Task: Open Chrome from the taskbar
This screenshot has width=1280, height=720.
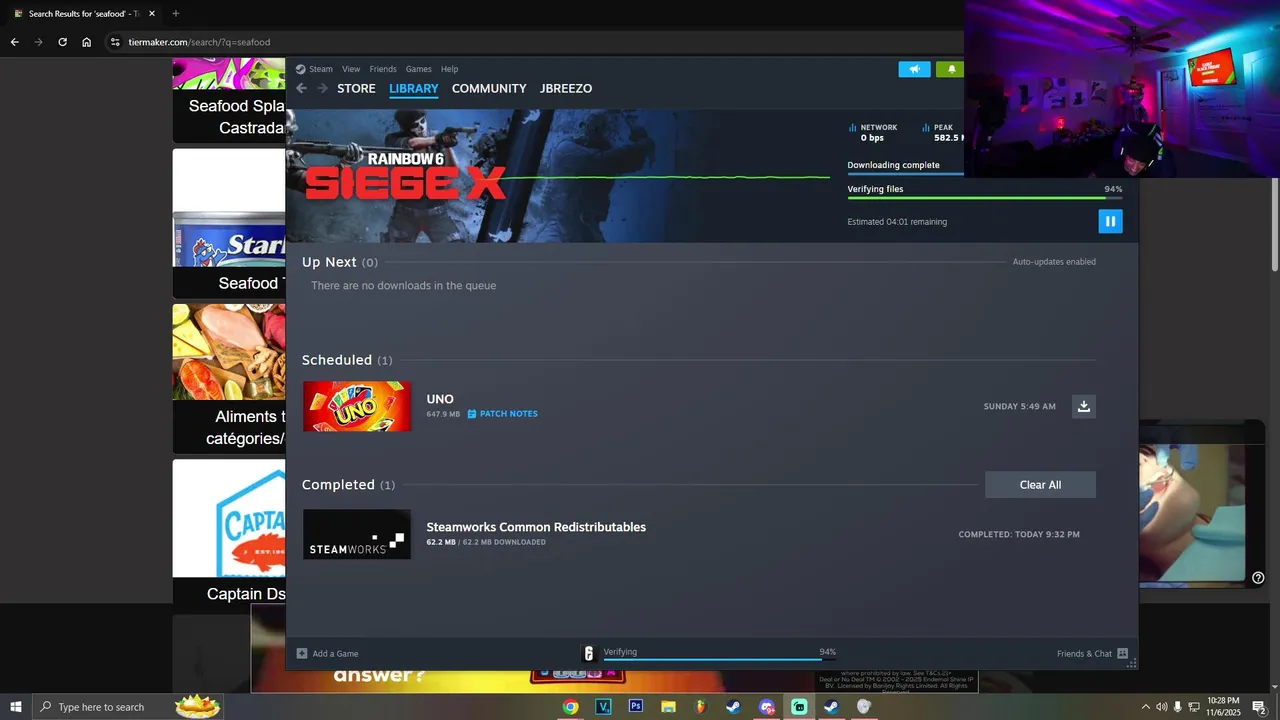Action: point(570,707)
